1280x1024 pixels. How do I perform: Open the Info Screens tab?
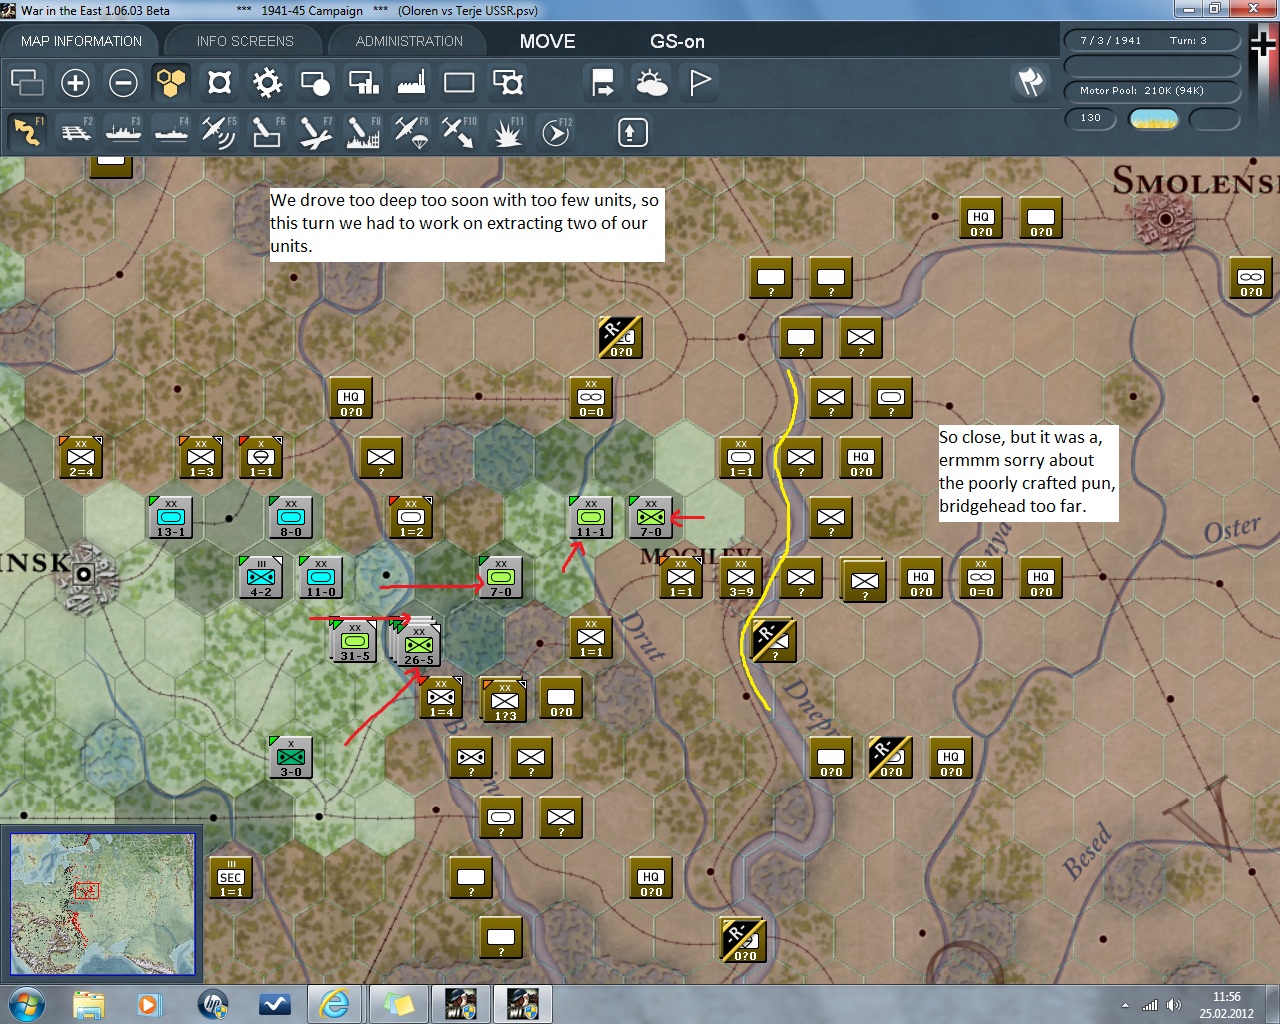pyautogui.click(x=245, y=41)
